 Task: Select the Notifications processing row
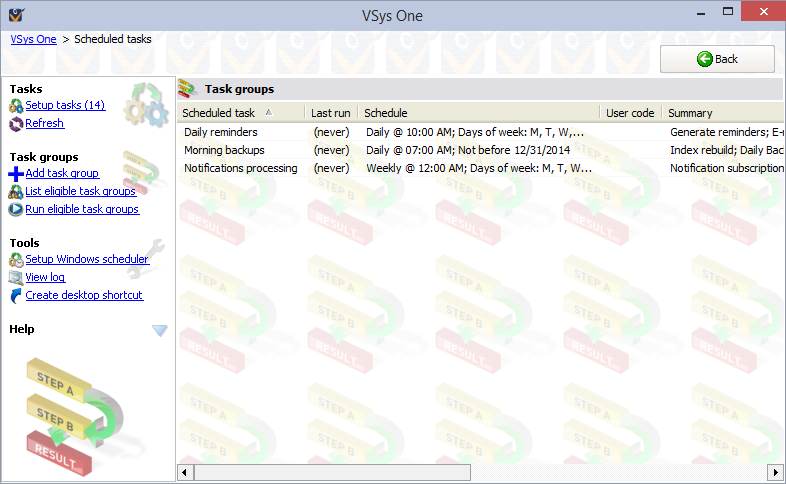pos(240,168)
